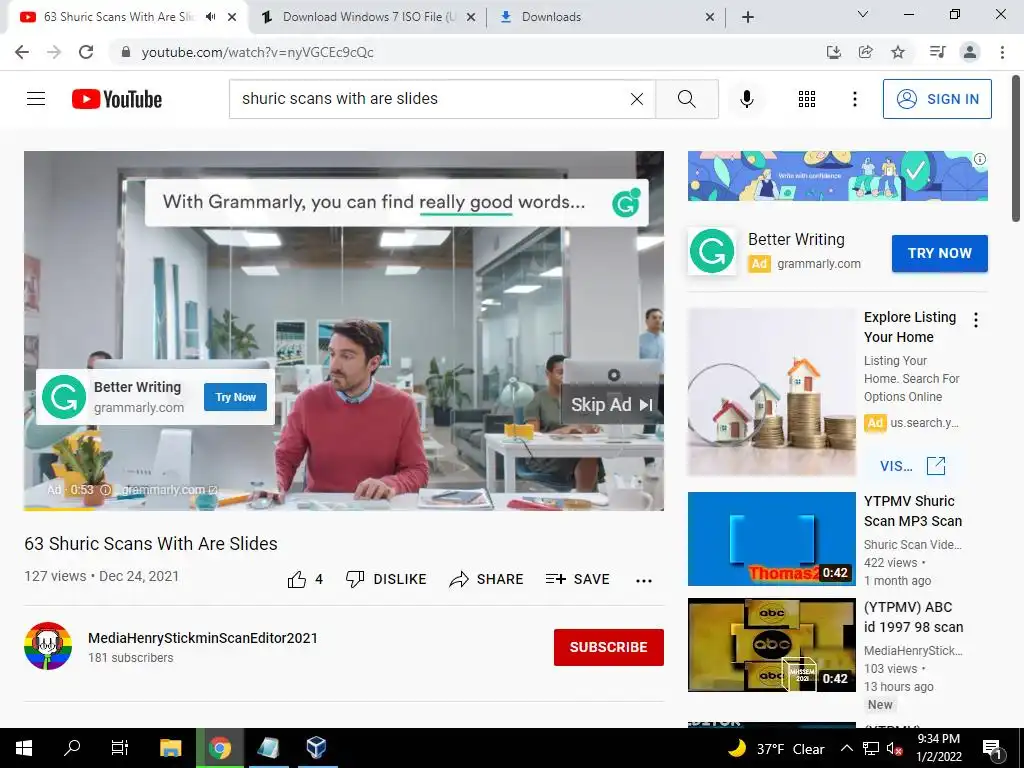Click the SIGN IN button
Image resolution: width=1024 pixels, height=768 pixels.
tap(937, 99)
